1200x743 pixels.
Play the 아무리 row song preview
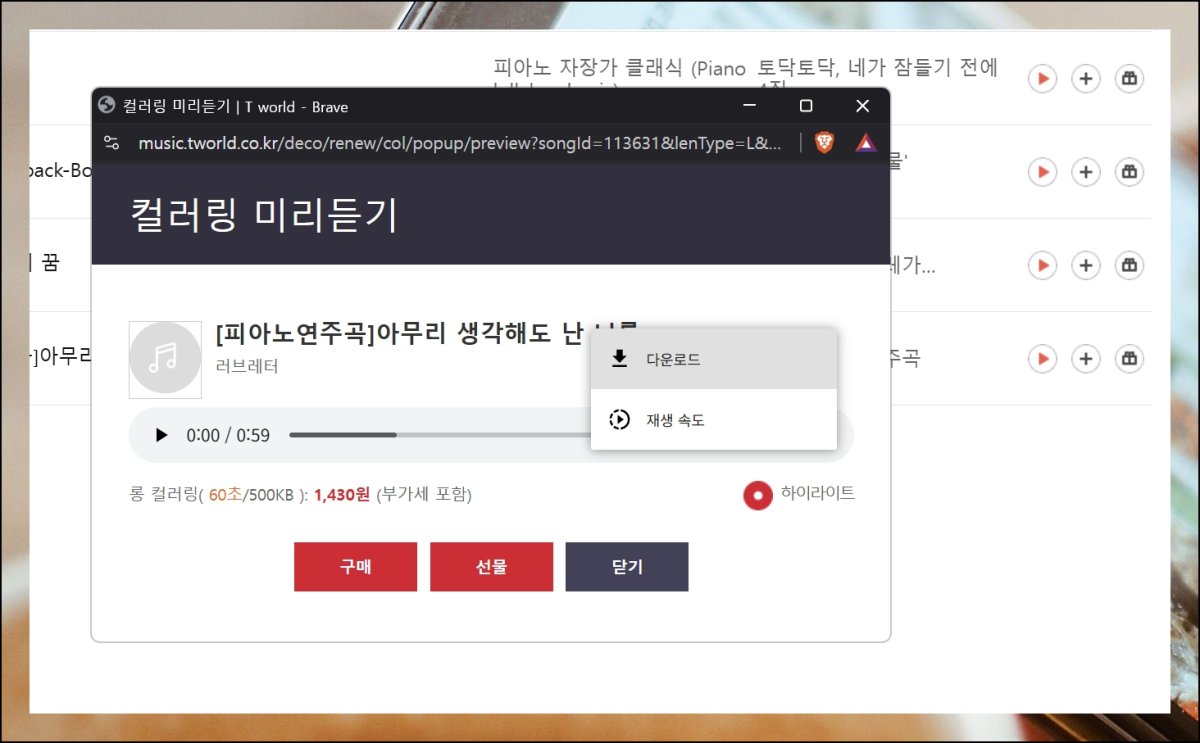coord(1042,358)
